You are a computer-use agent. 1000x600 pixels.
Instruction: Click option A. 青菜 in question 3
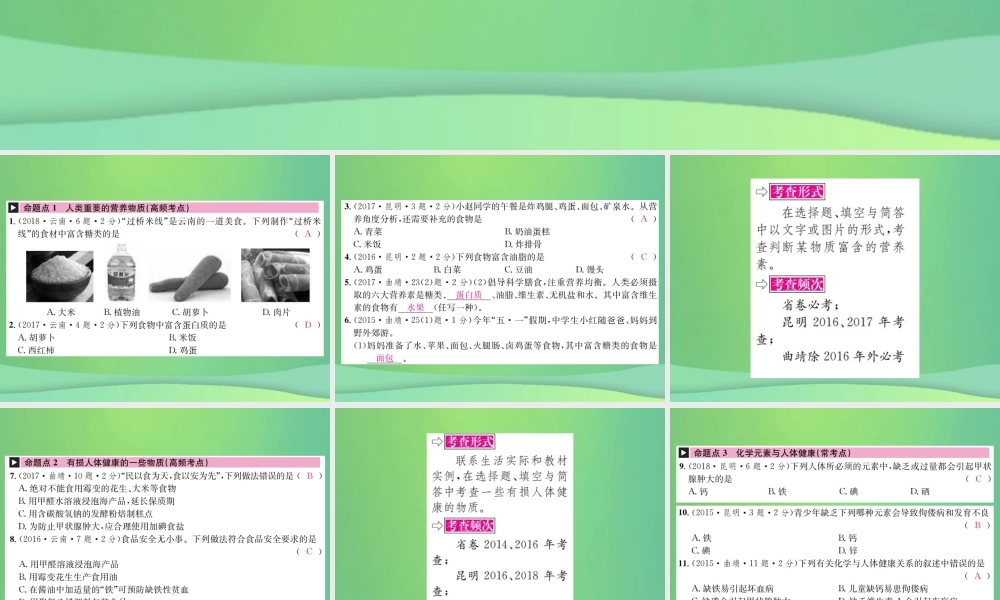coord(368,231)
